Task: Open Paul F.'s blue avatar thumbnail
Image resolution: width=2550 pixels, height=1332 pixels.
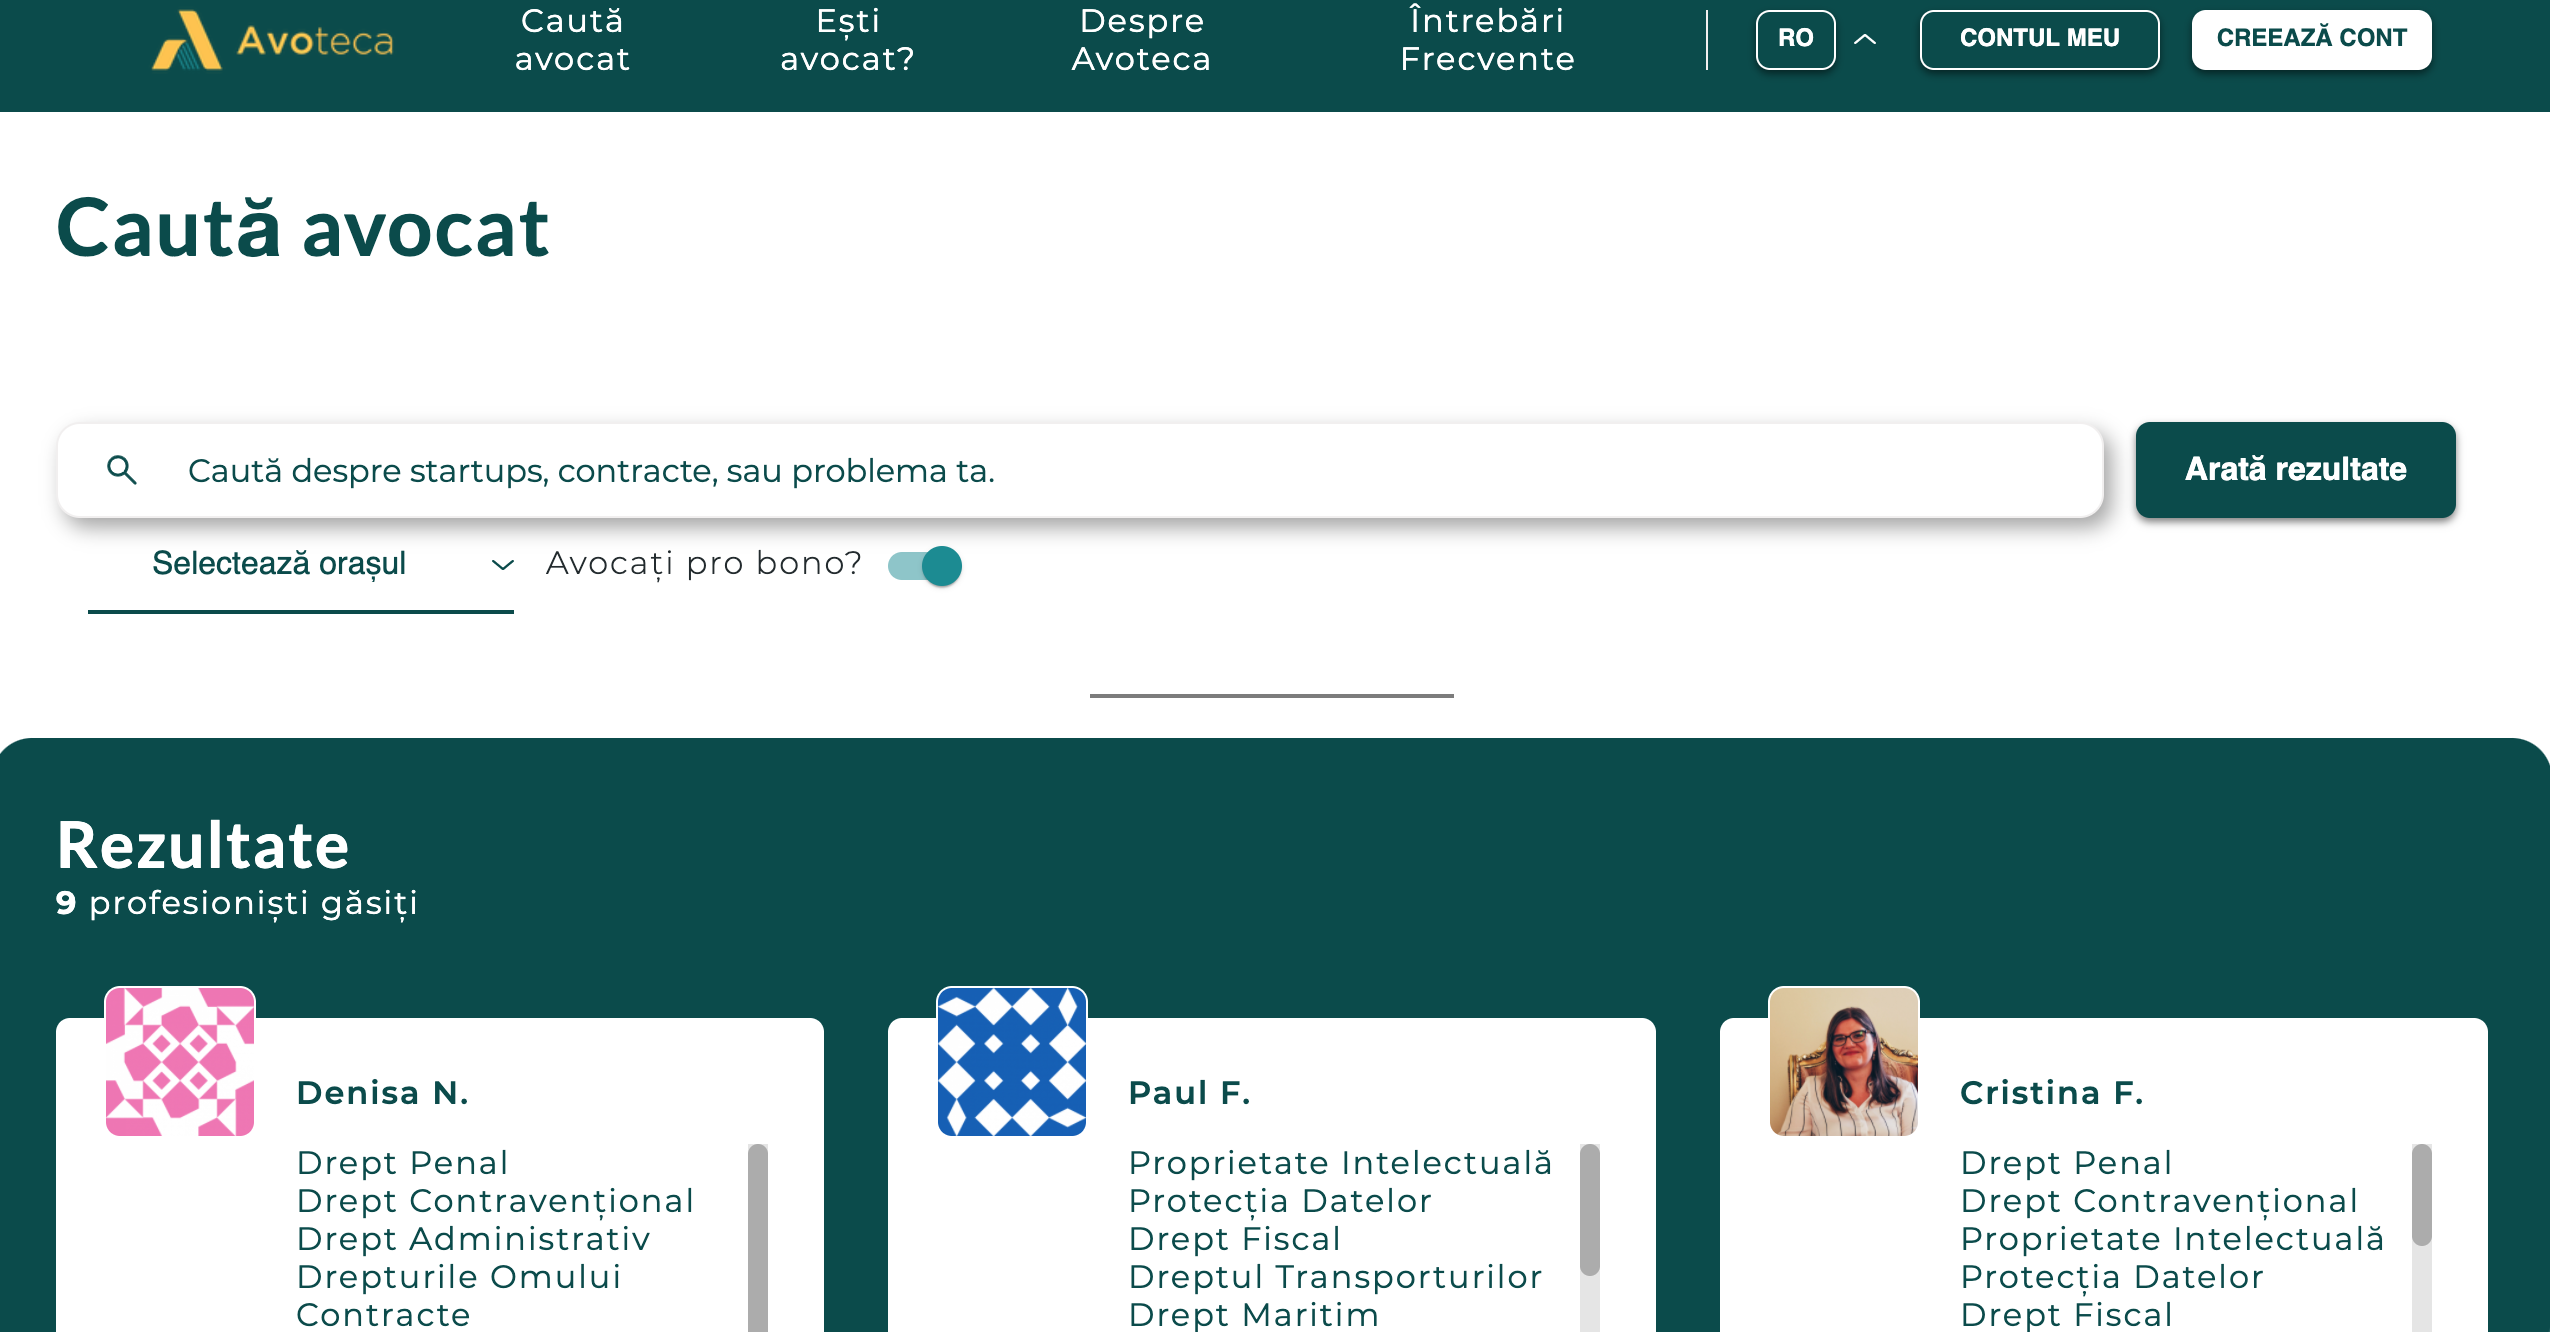Action: [x=1011, y=1061]
